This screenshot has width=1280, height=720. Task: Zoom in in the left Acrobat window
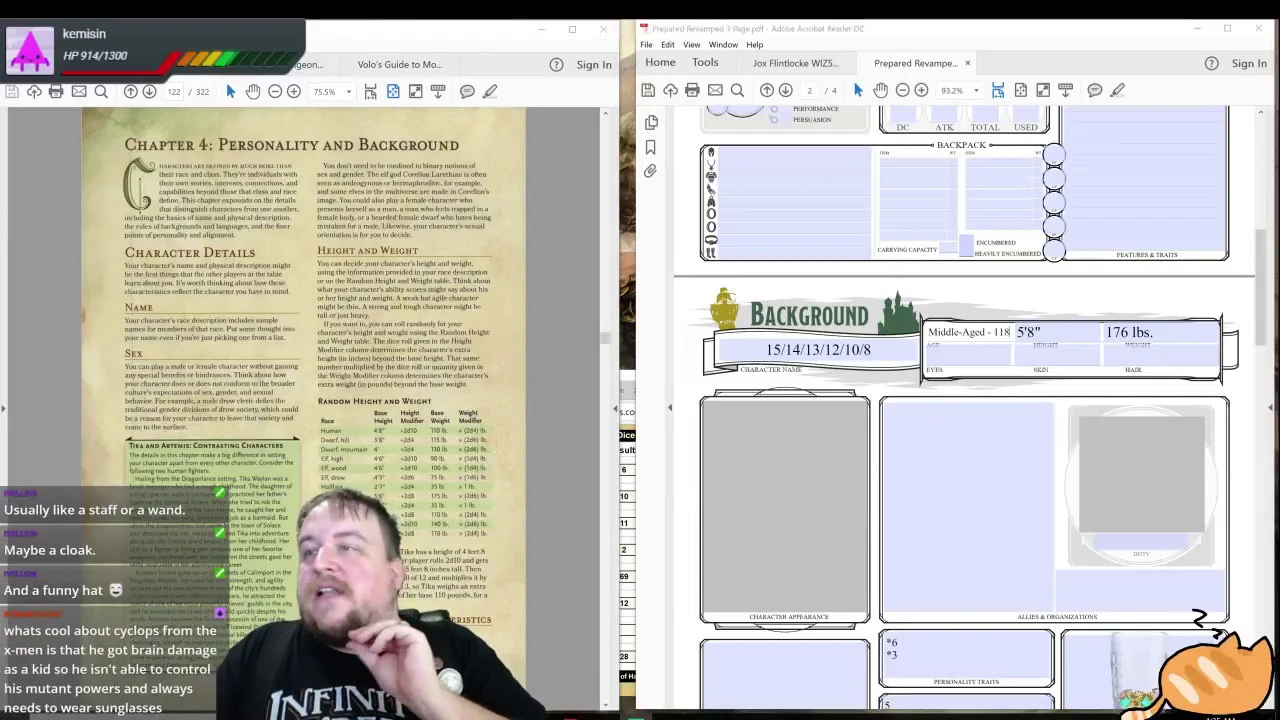pyautogui.click(x=294, y=91)
